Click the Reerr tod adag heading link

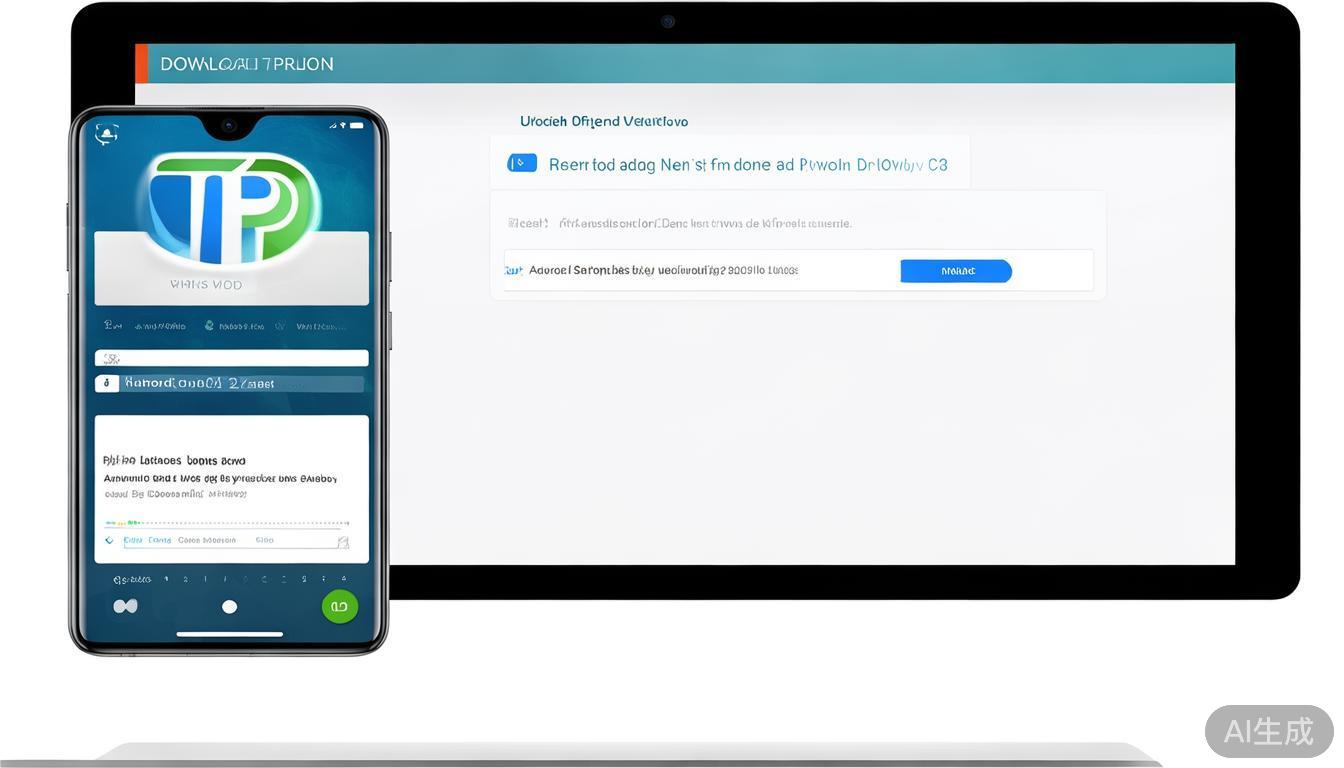pos(747,165)
